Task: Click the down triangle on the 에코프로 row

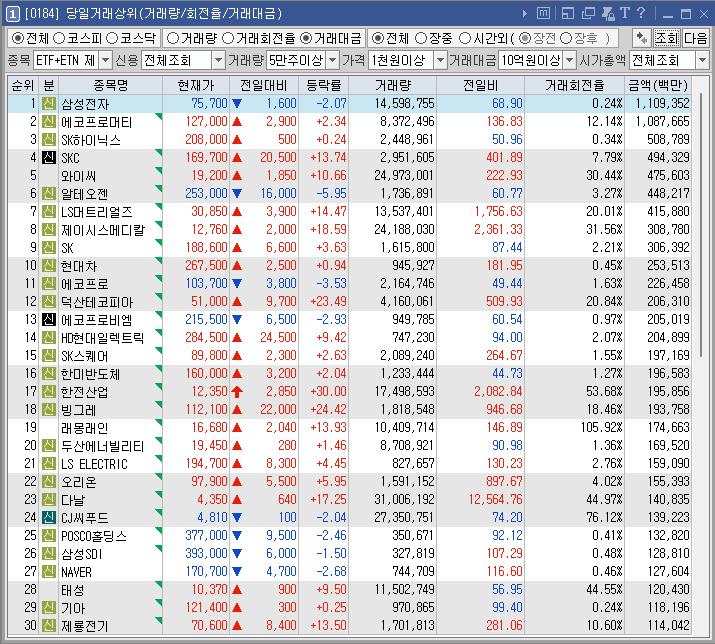Action: [237, 284]
